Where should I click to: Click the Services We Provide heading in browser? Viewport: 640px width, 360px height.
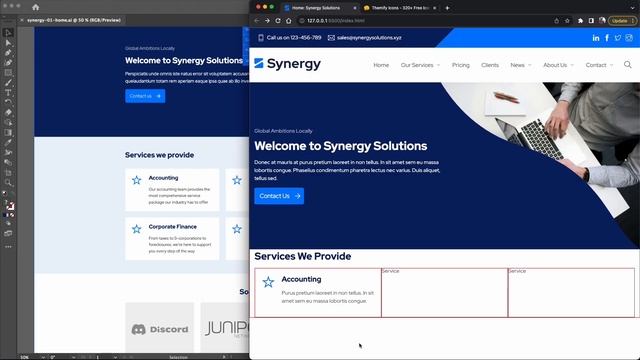302,256
